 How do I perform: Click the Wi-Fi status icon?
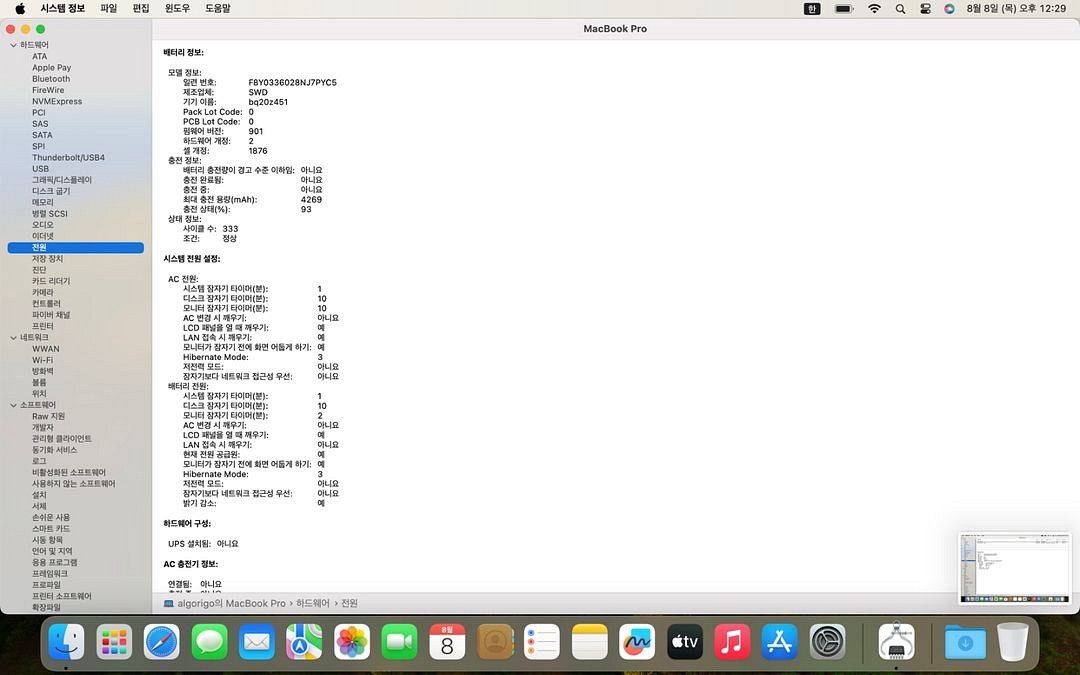point(875,9)
